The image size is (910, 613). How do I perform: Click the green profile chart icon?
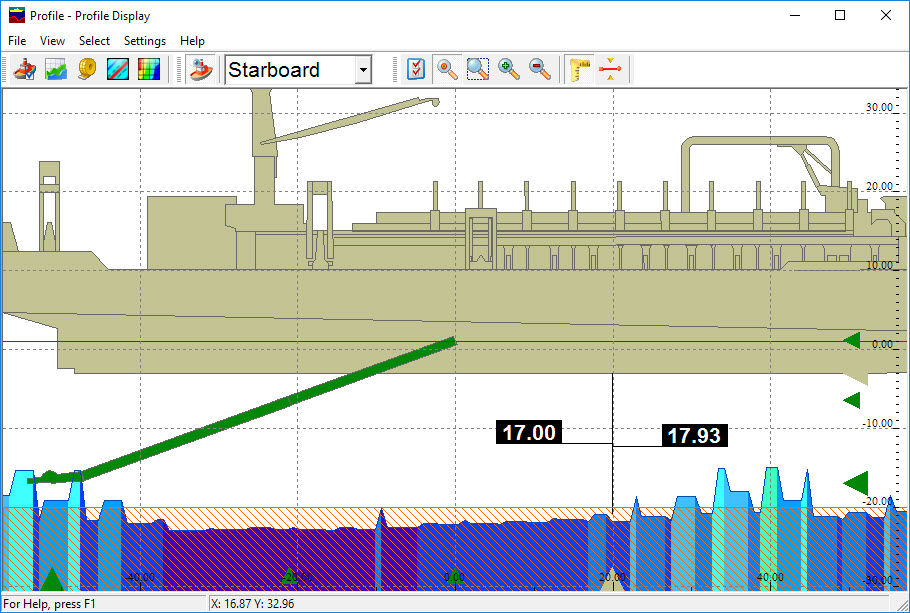56,70
